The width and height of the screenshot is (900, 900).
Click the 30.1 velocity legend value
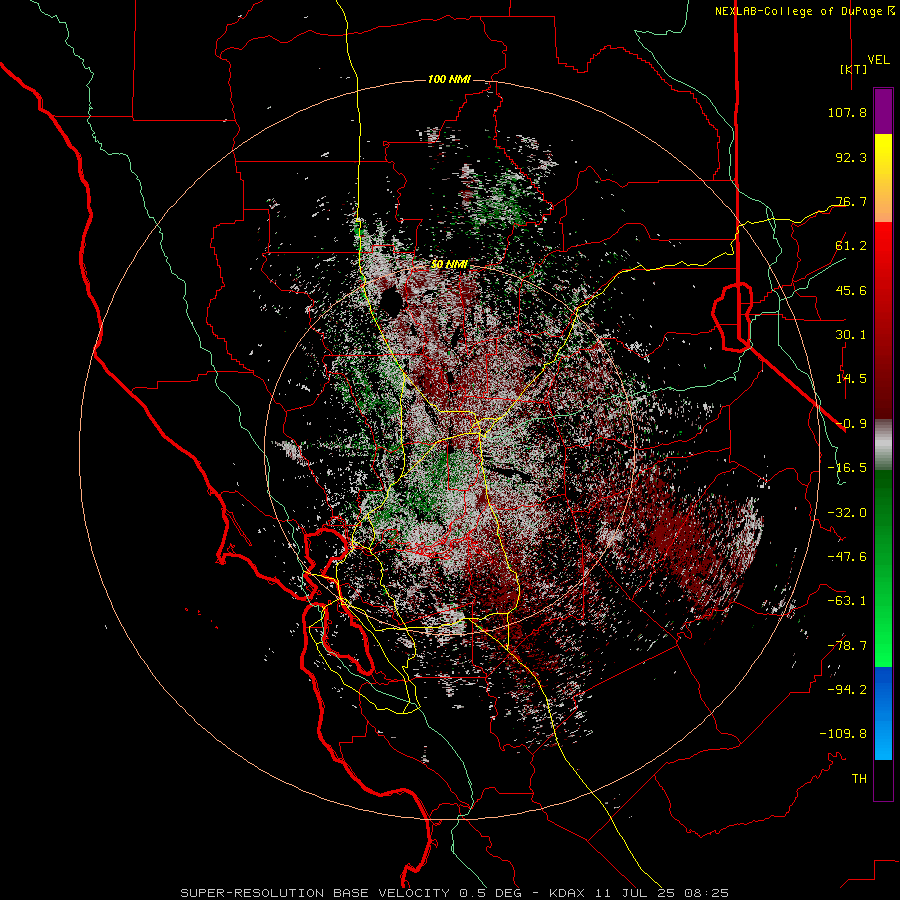(851, 335)
